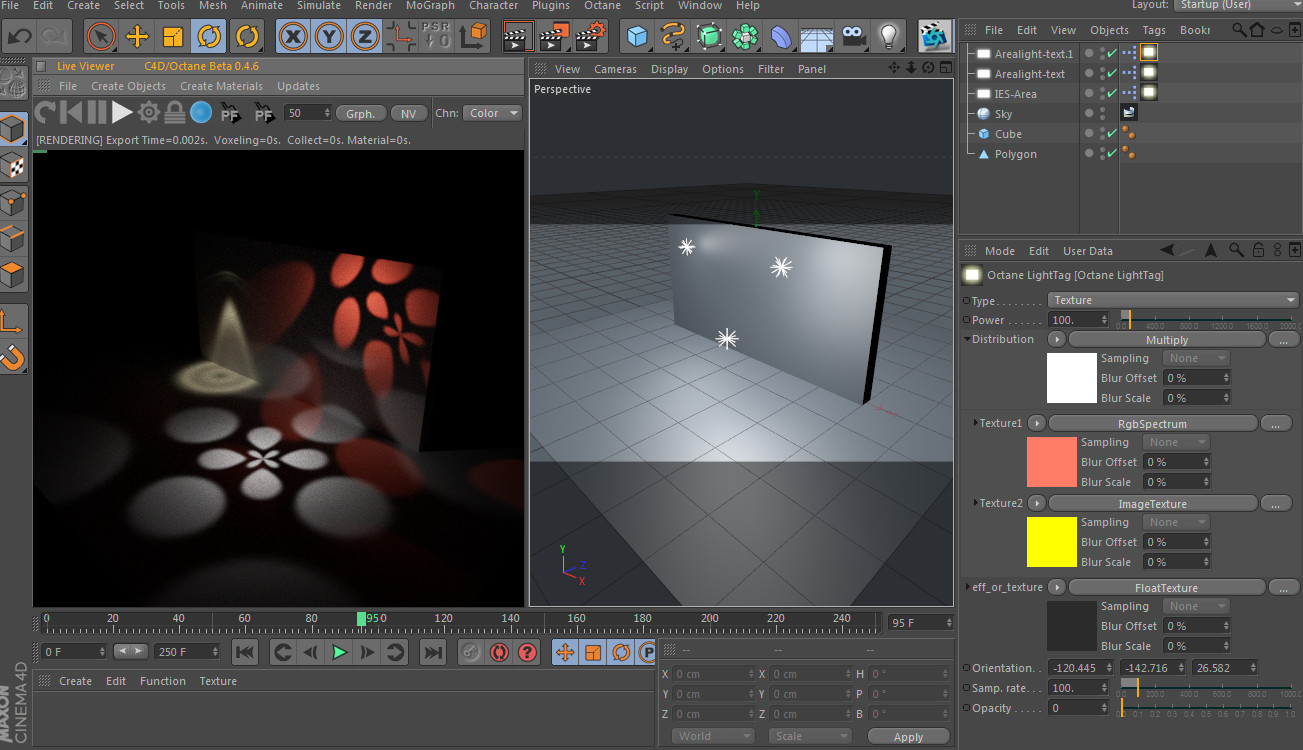This screenshot has width=1303, height=750.
Task: Toggle X axis lock
Action: click(292, 37)
